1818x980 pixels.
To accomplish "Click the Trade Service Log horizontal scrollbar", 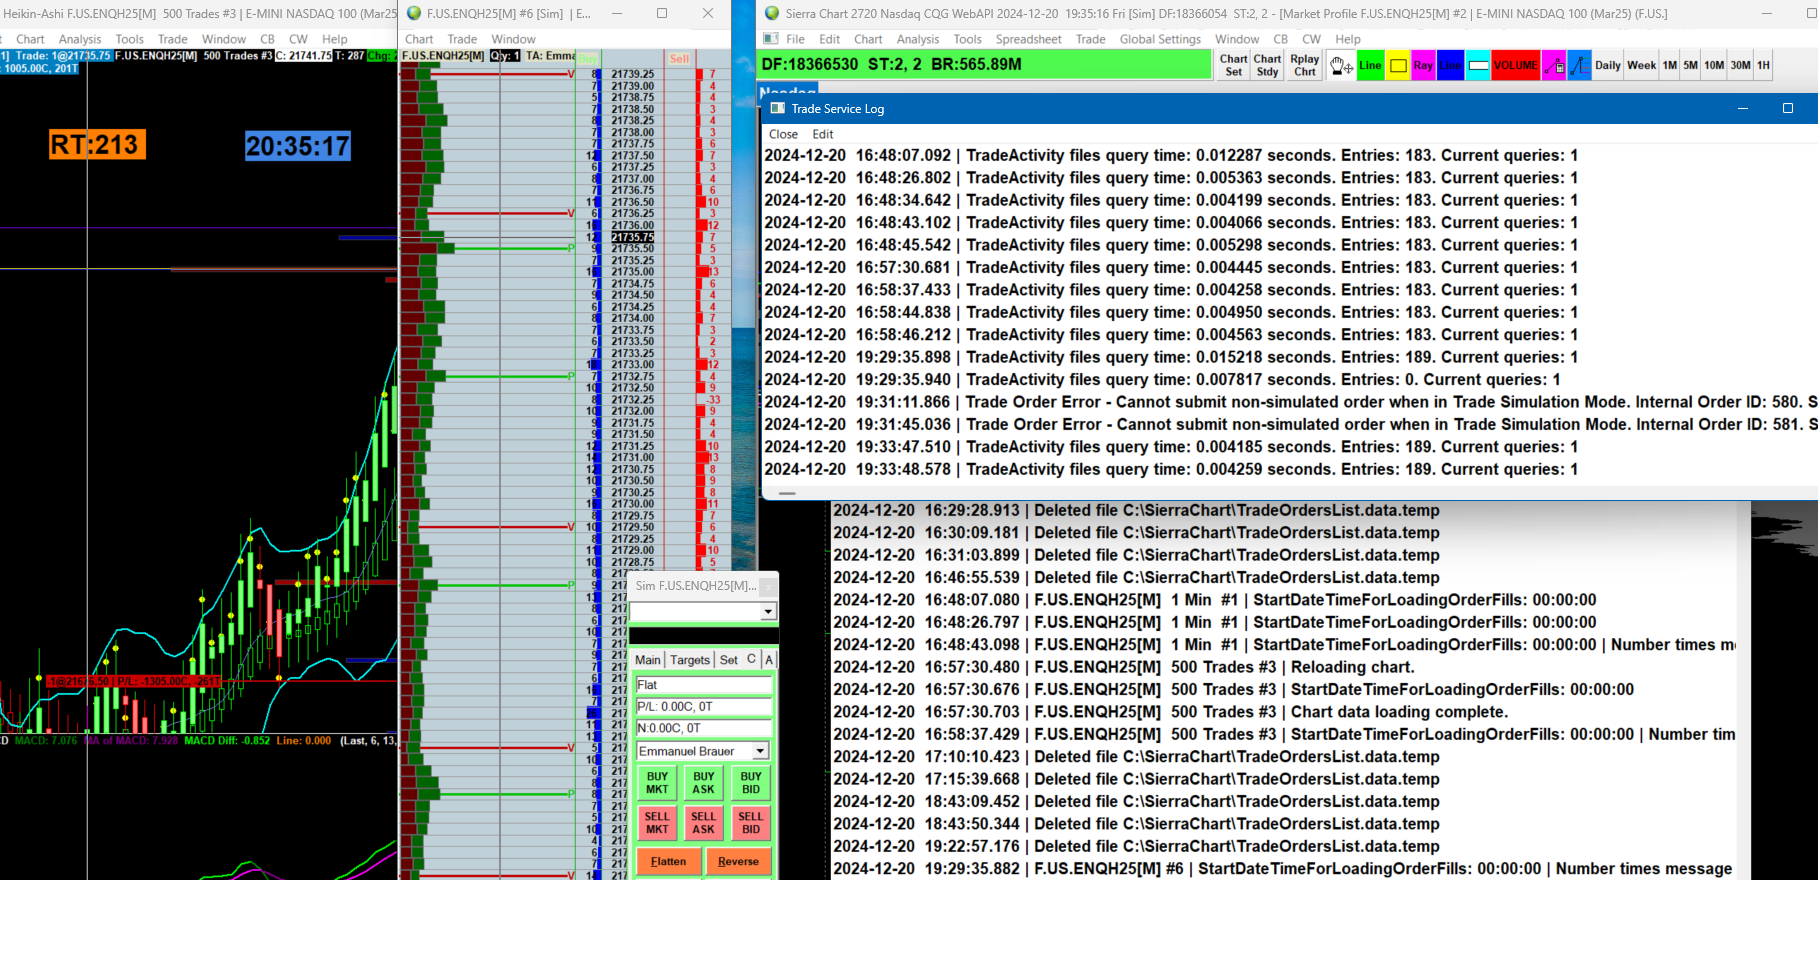I will click(x=787, y=493).
